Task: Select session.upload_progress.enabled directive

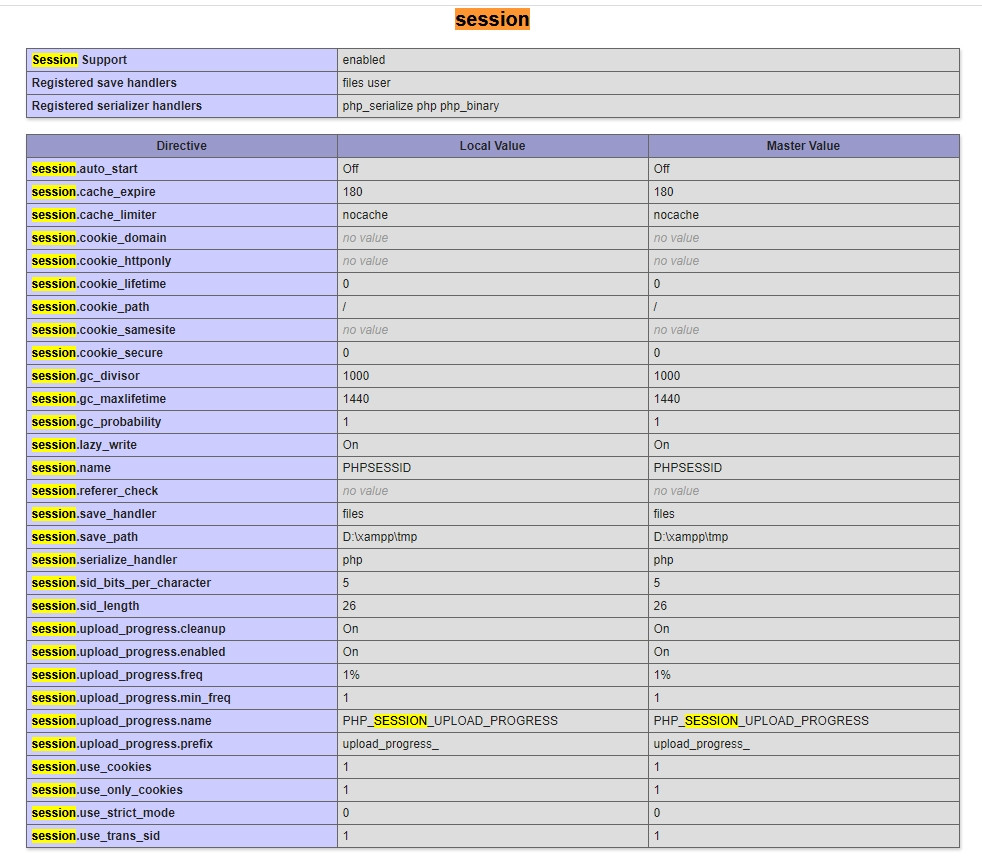Action: [x=128, y=652]
